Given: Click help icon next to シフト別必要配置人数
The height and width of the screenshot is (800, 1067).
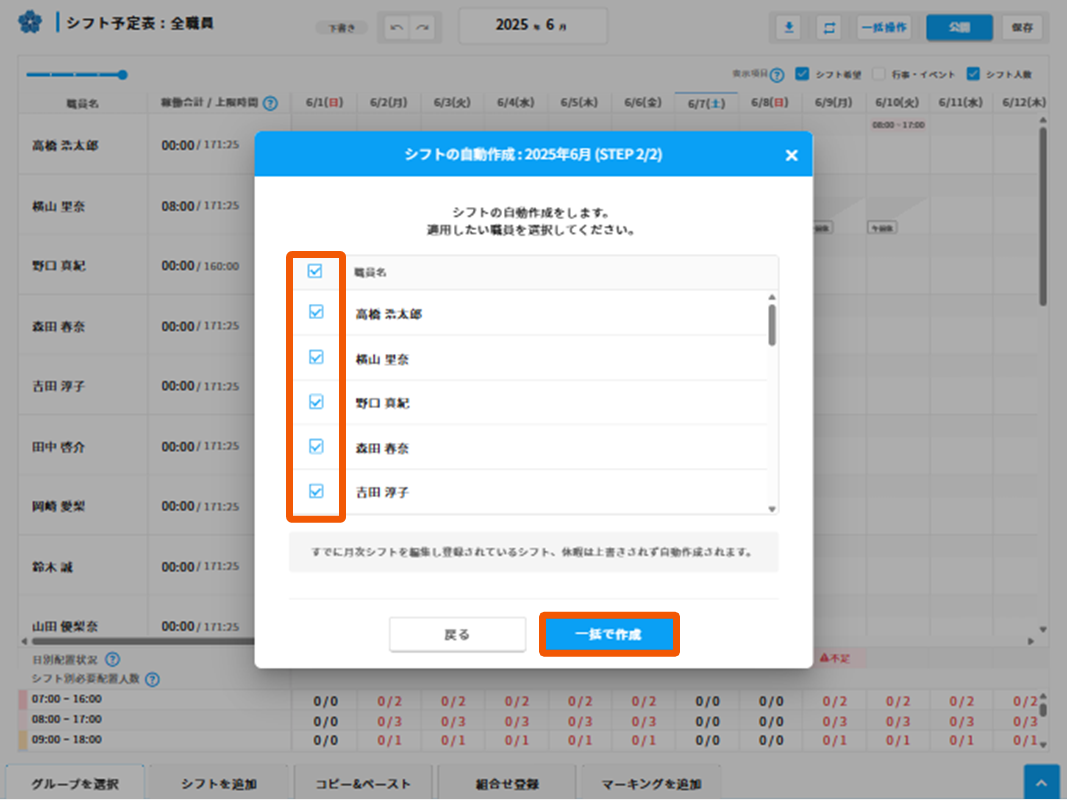Looking at the screenshot, I should tap(152, 679).
